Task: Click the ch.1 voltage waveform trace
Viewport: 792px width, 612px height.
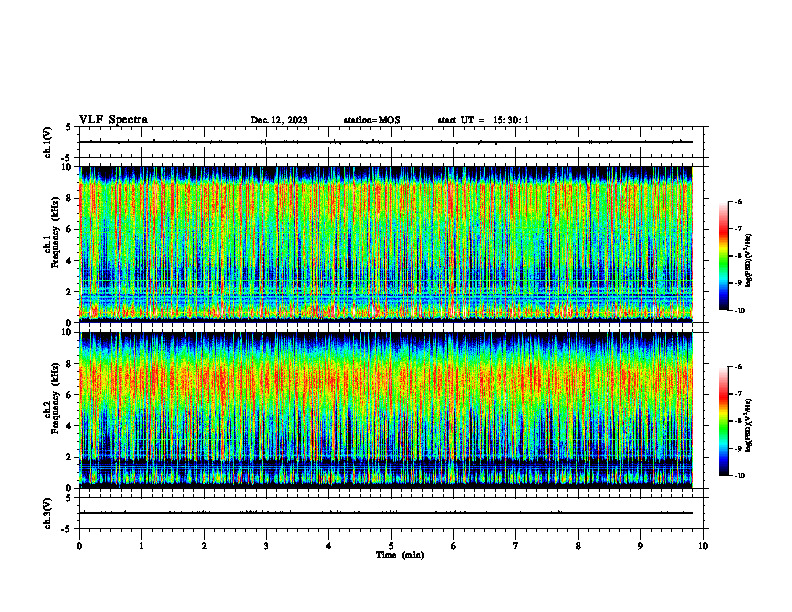Action: pyautogui.click(x=386, y=142)
